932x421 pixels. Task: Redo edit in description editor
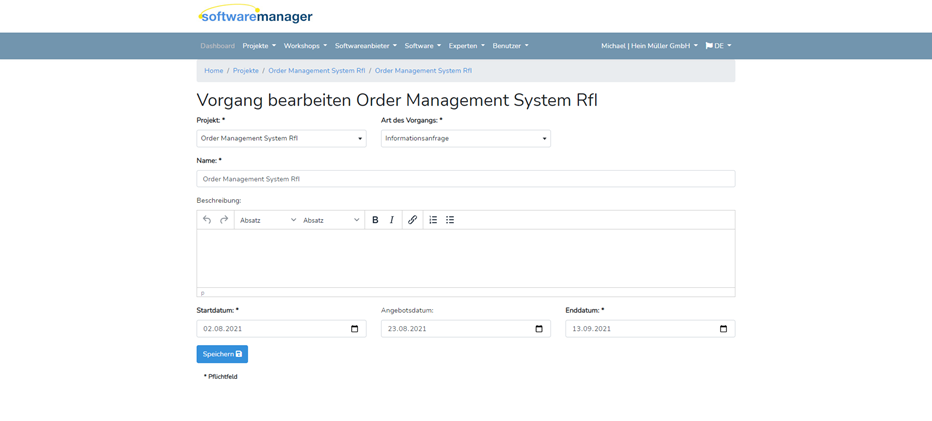coord(224,220)
